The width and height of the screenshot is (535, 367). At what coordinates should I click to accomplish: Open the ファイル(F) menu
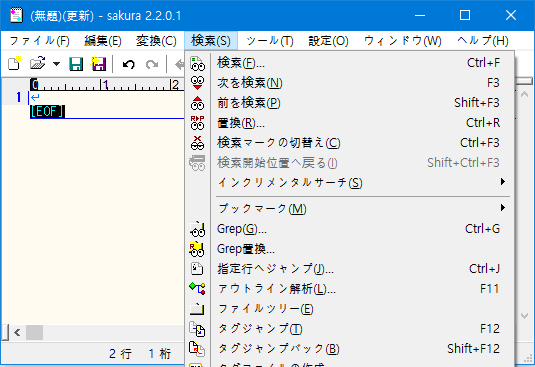click(x=40, y=41)
